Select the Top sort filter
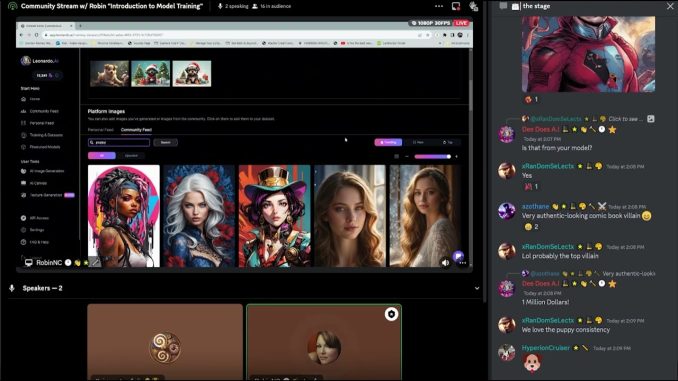The height and width of the screenshot is (381, 678). [448, 142]
